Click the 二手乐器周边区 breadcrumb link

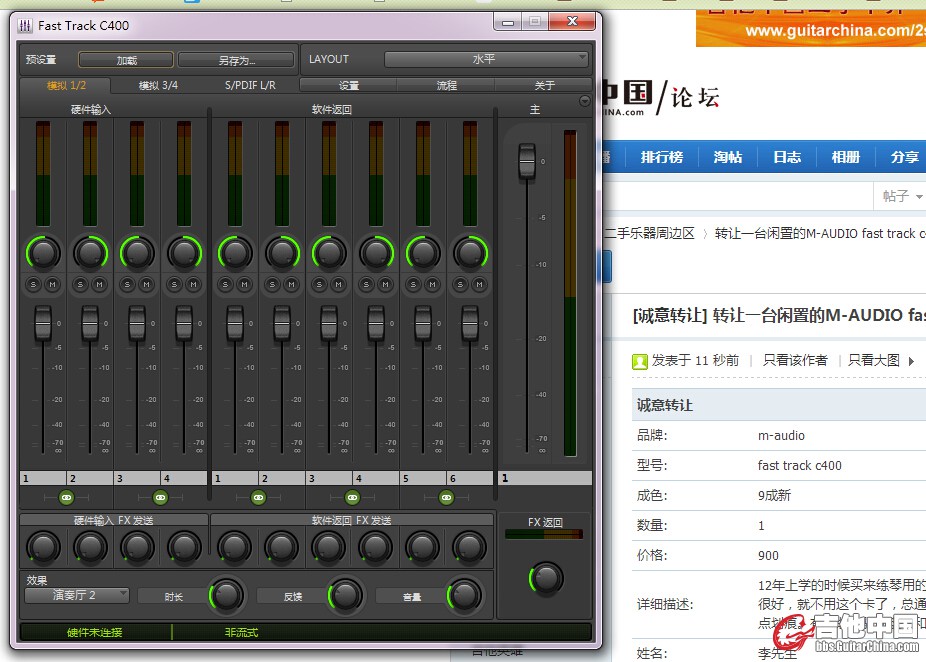pyautogui.click(x=649, y=234)
